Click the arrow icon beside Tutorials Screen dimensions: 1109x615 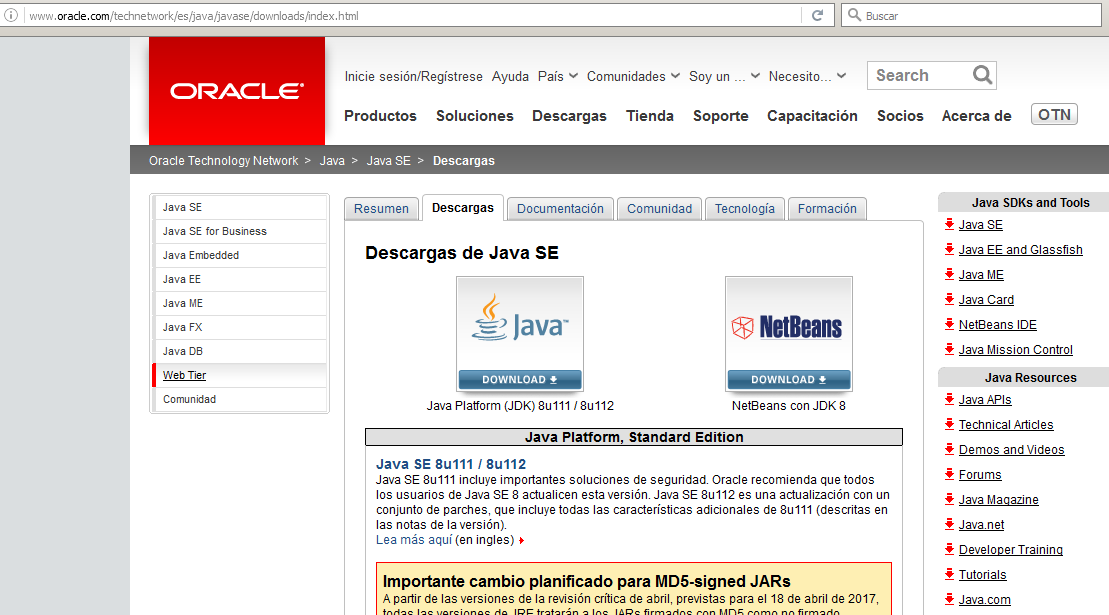tap(949, 575)
